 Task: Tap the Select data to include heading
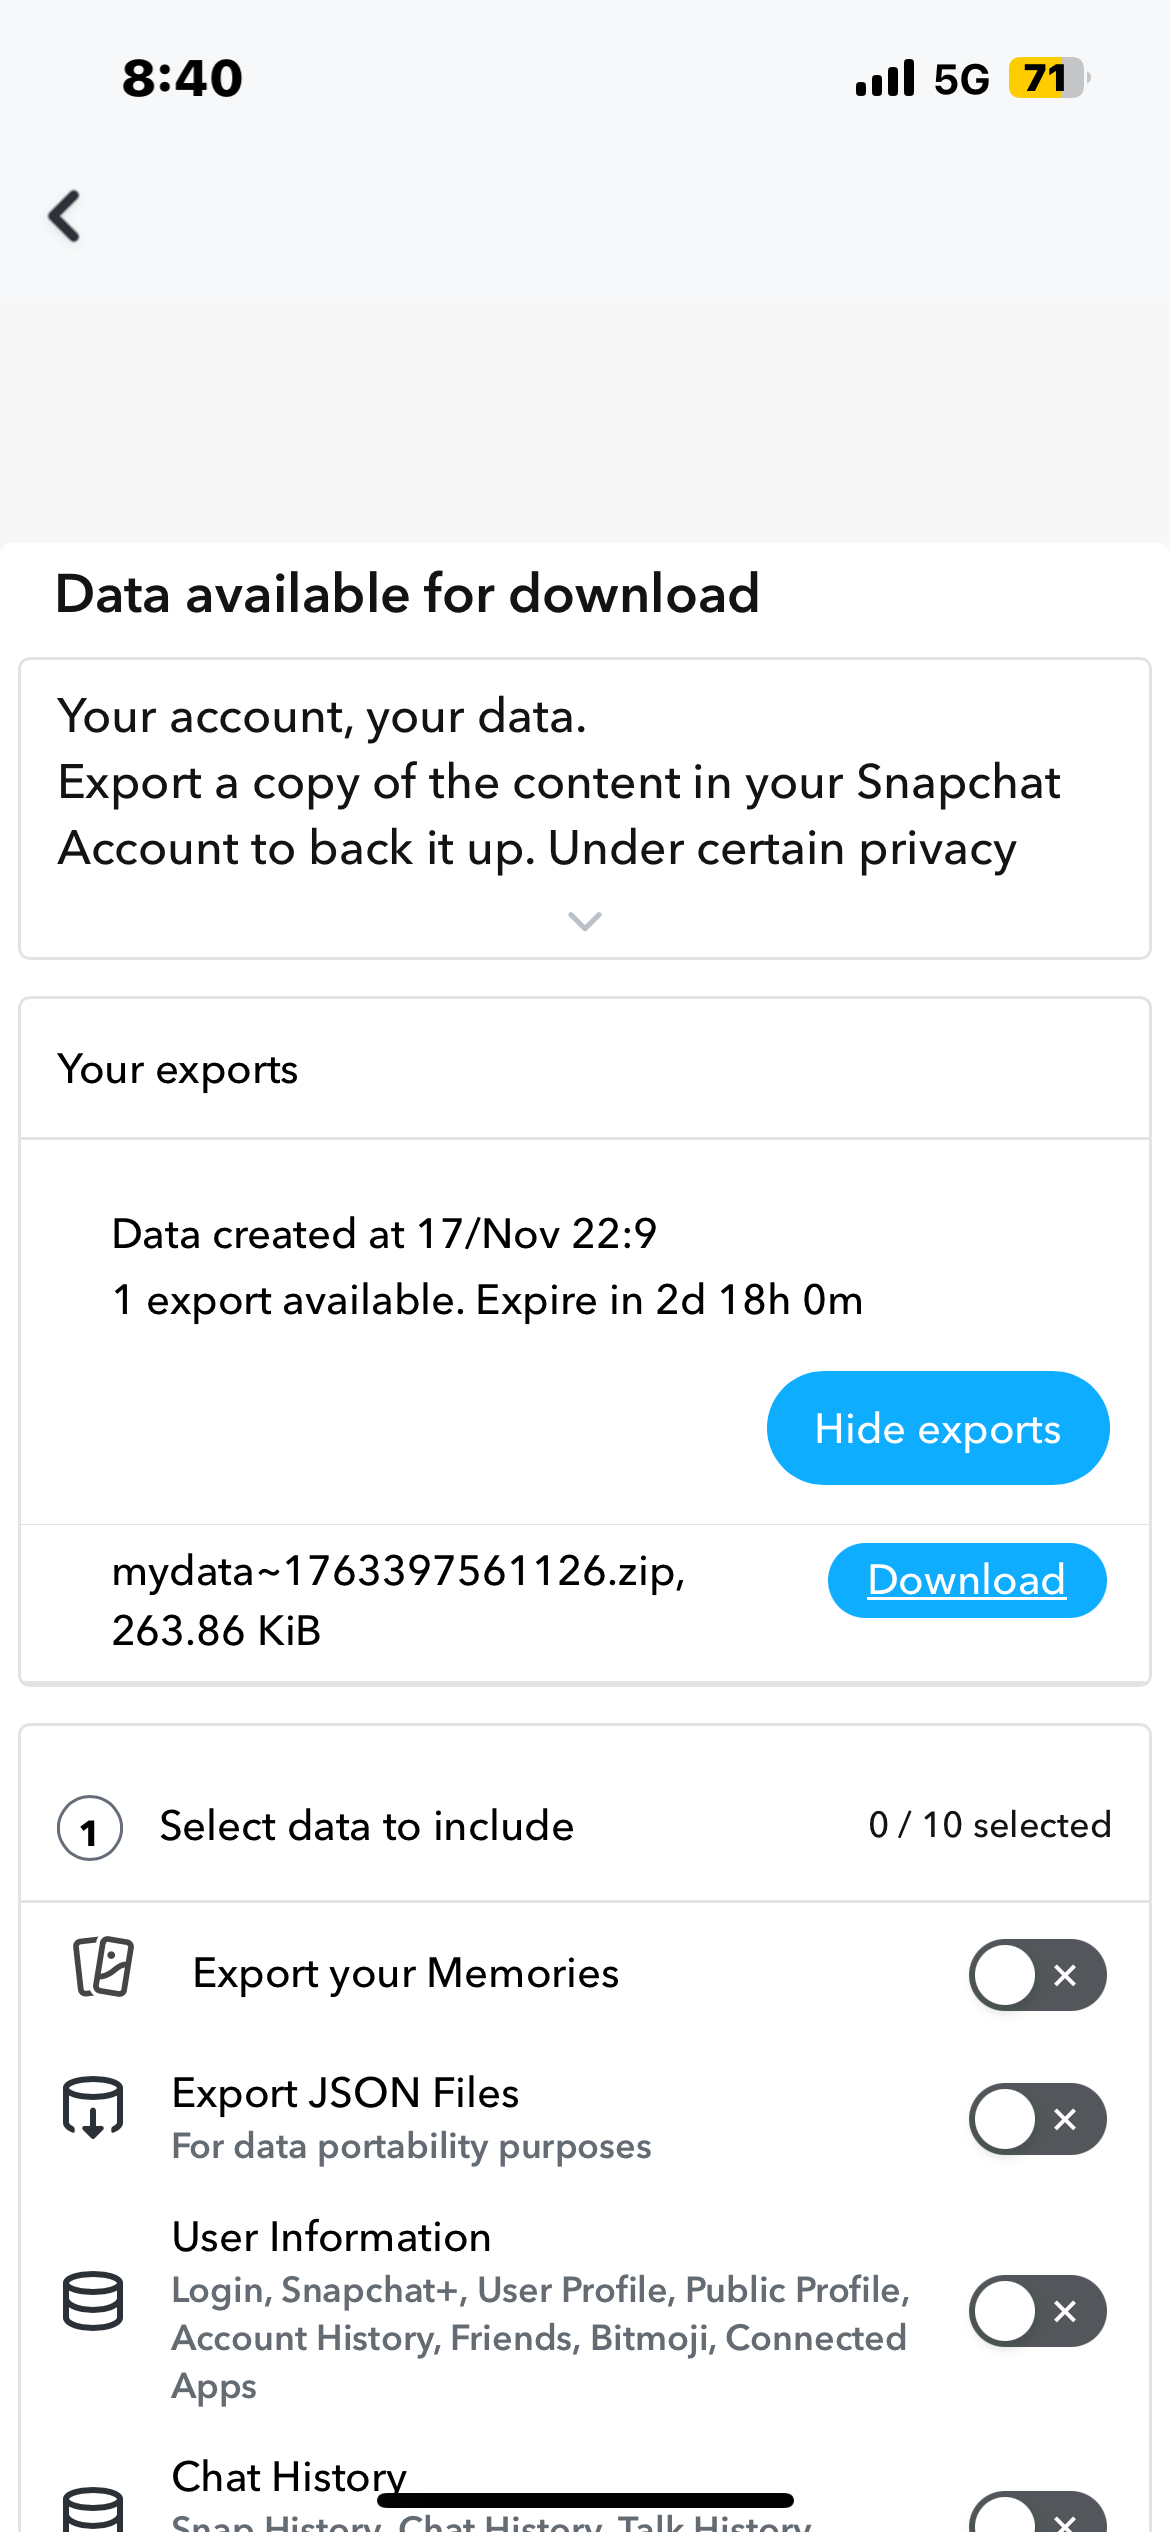coord(367,1826)
